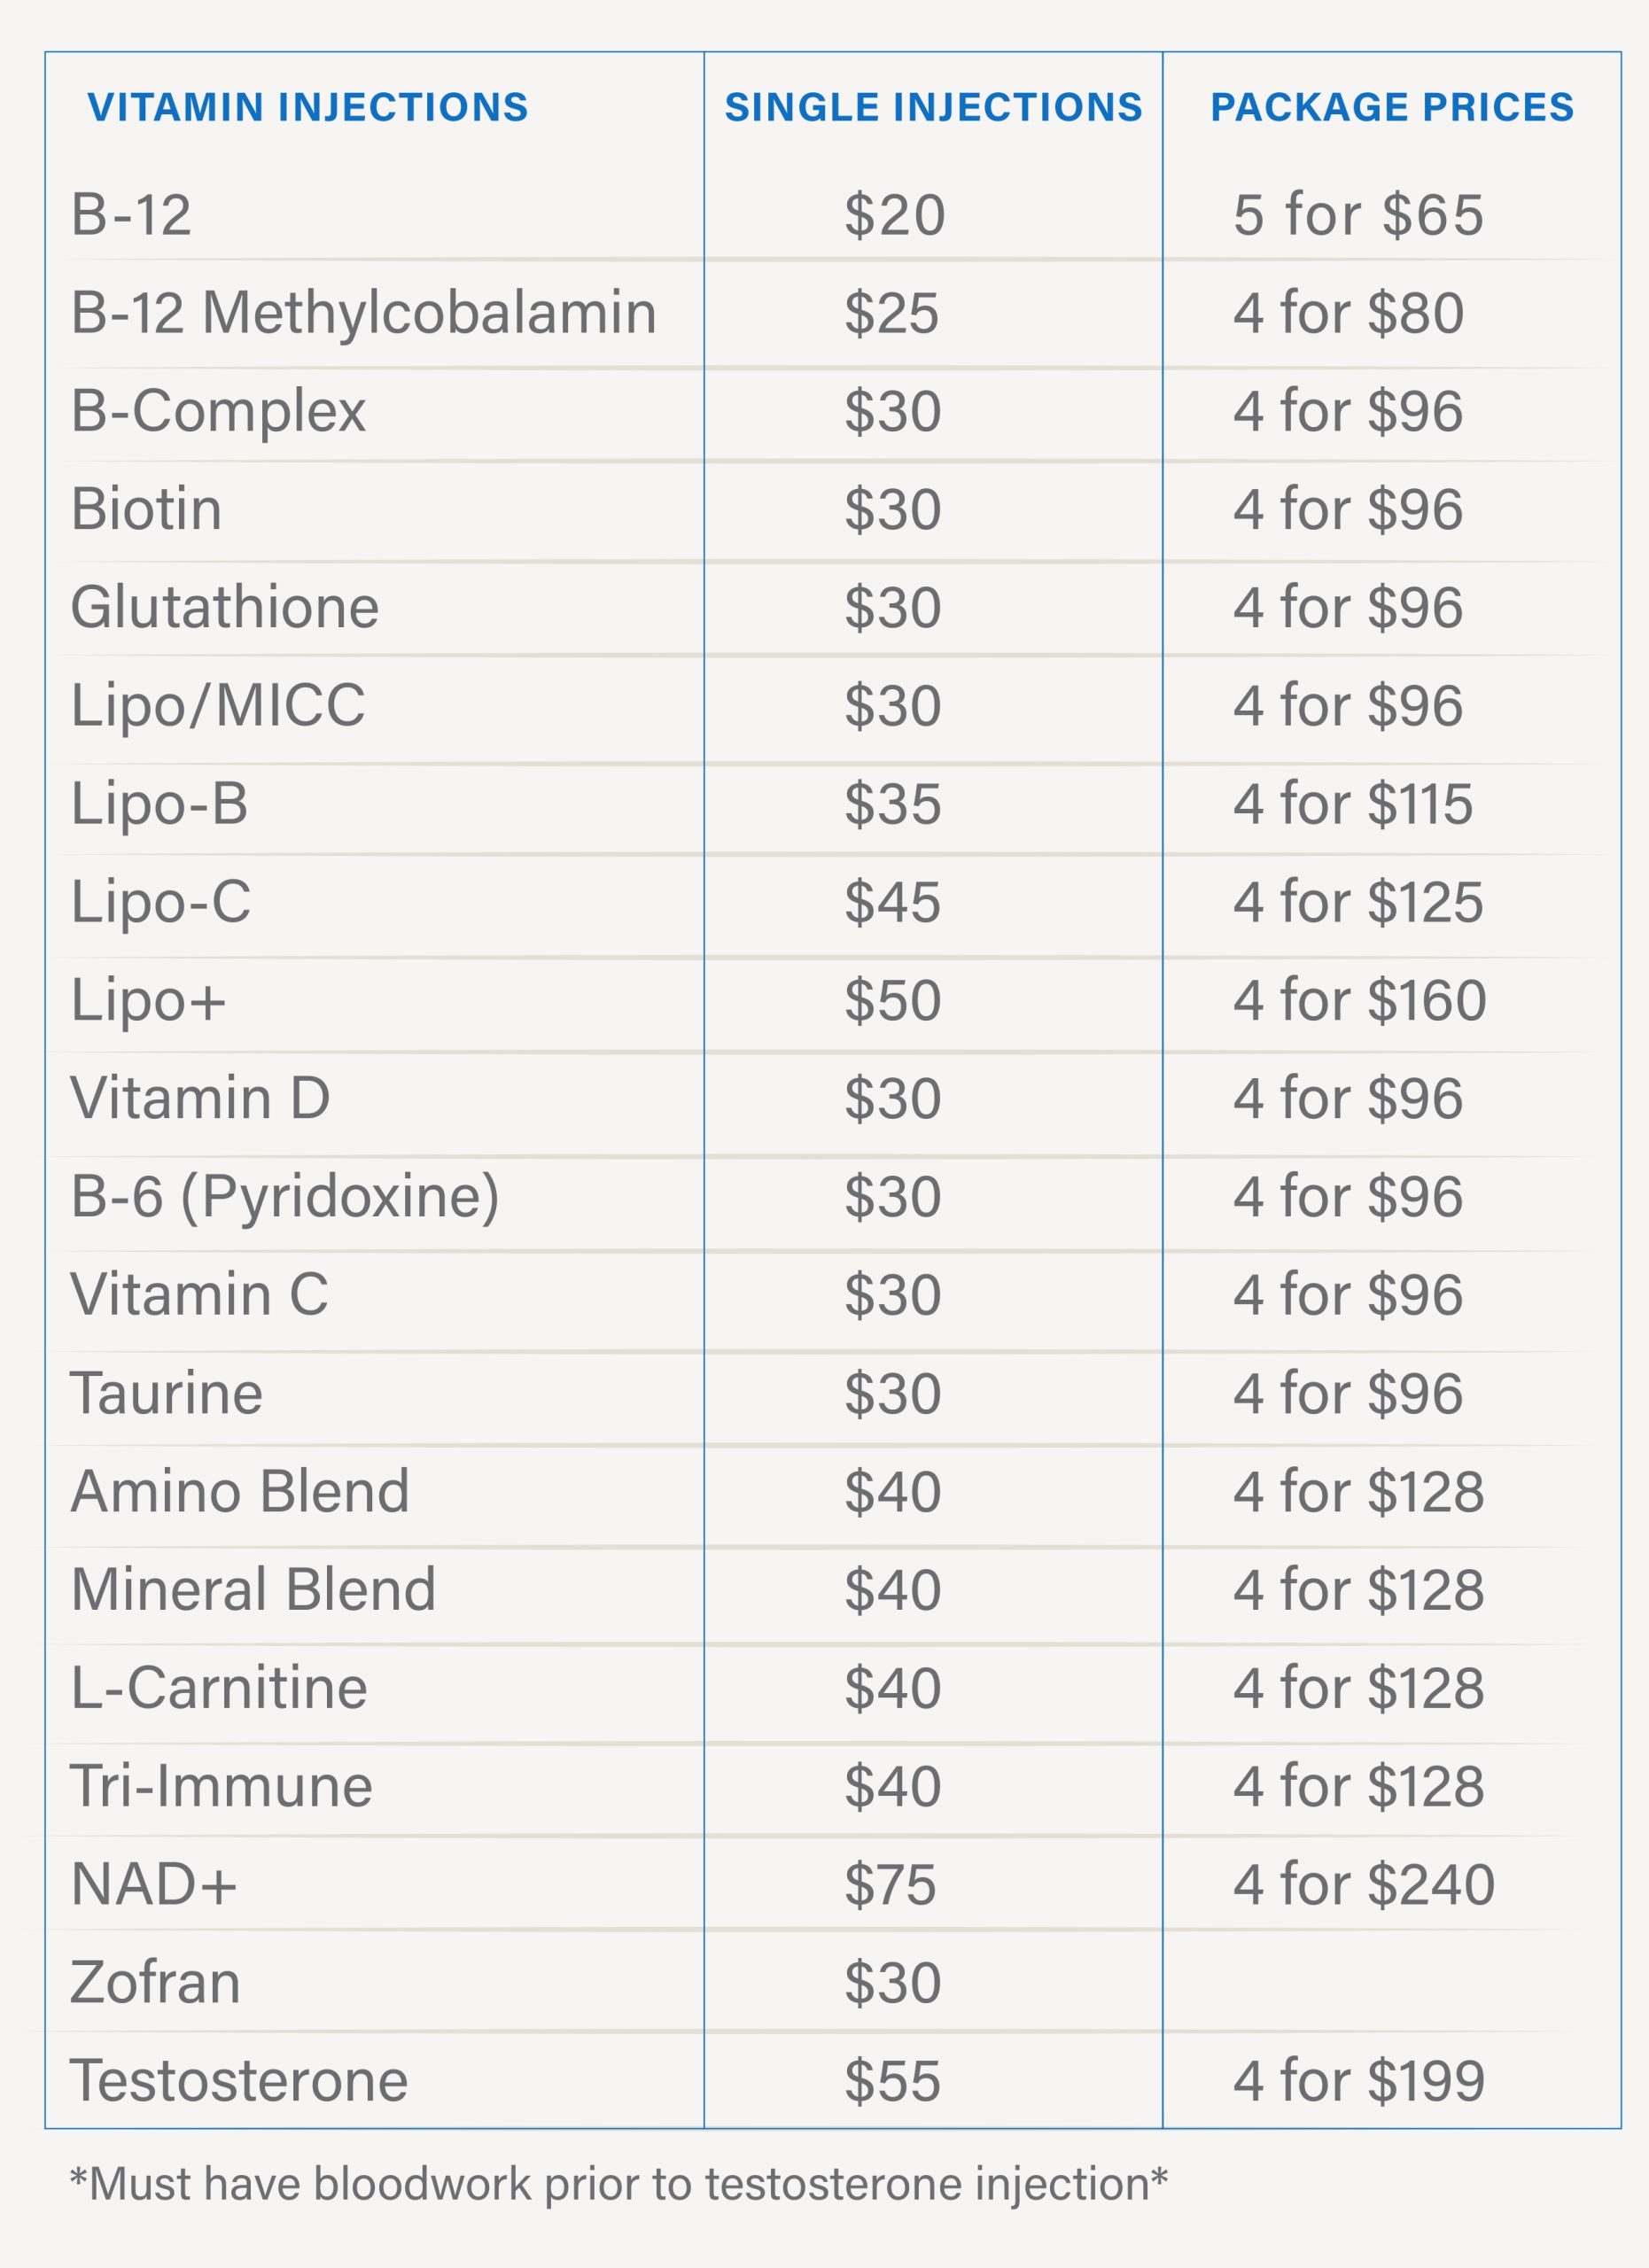
Task: Click the '4 for $199' Testosterone package
Action: [x=1358, y=2080]
